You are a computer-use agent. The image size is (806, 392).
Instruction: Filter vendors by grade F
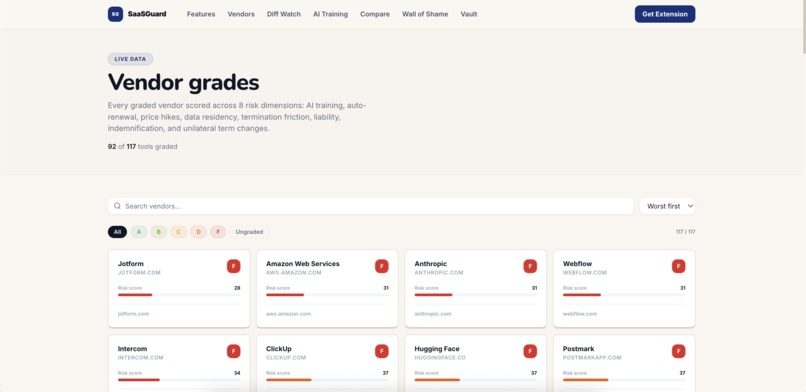click(218, 232)
